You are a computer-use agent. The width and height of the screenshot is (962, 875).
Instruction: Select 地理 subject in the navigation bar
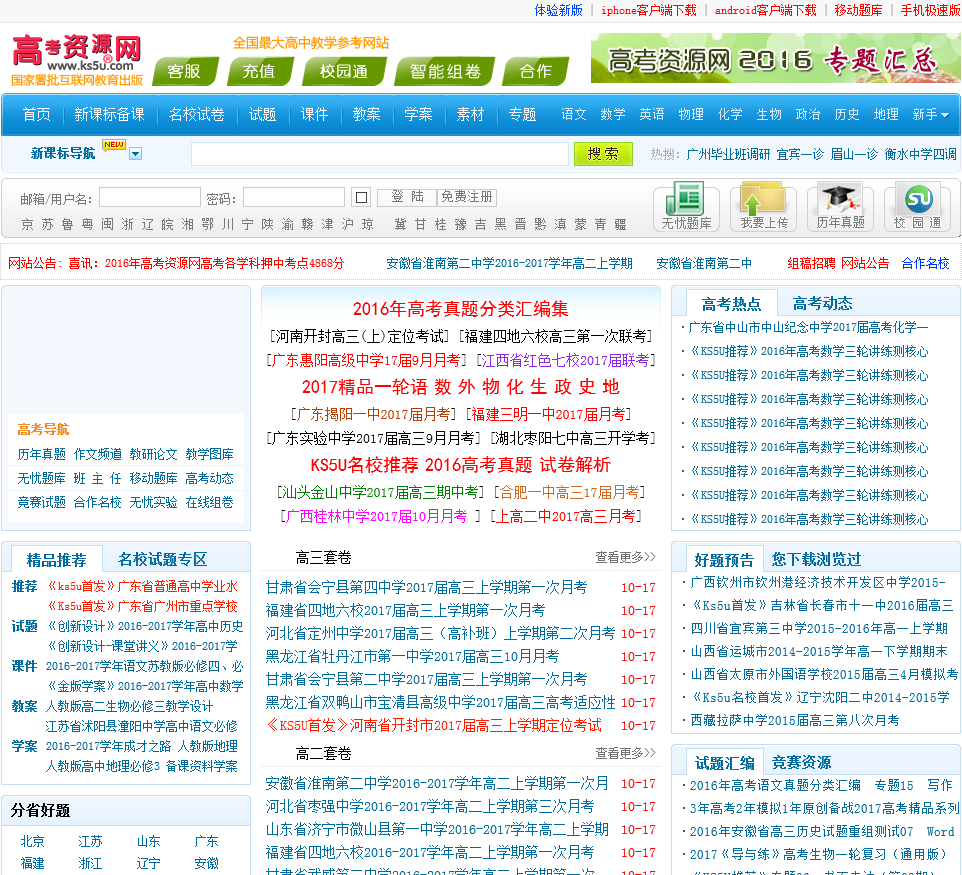(886, 115)
